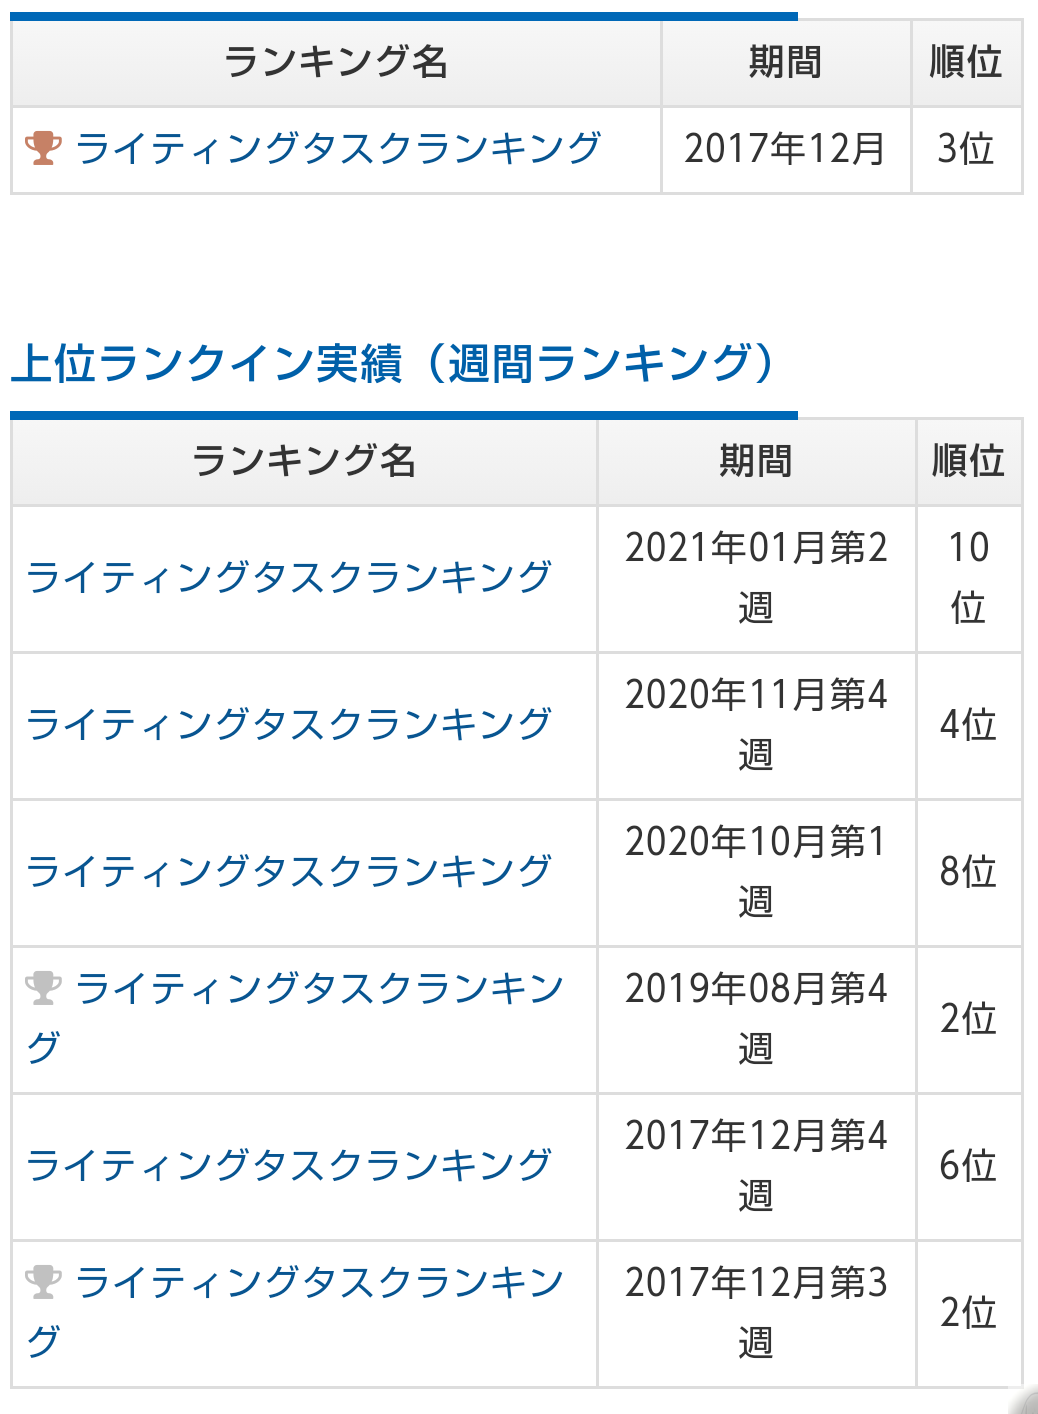Click the silver trophy icon for 2017年12月第3週
This screenshot has height=1414, width=1038.
pos(43,1282)
